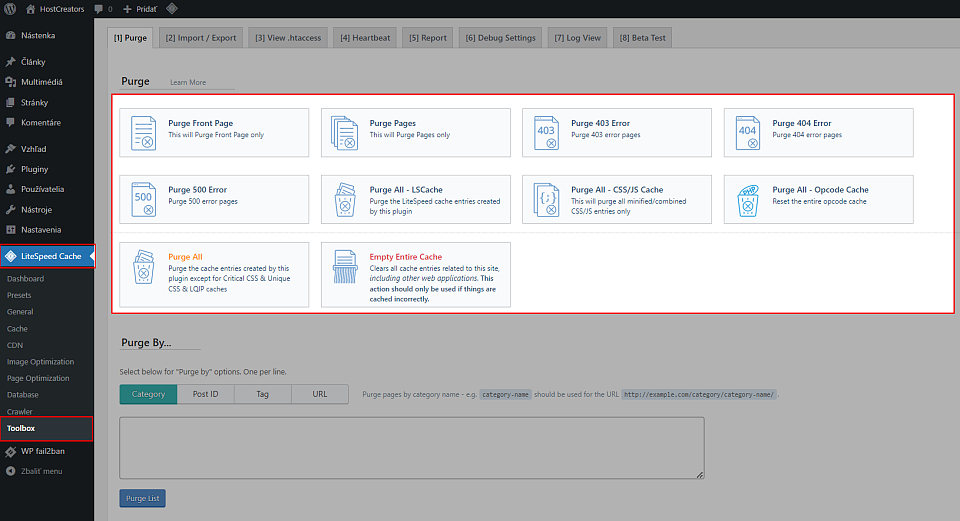Viewport: 960px width, 521px height.
Task: Open the [8] Beta Test tab
Action: (x=642, y=37)
